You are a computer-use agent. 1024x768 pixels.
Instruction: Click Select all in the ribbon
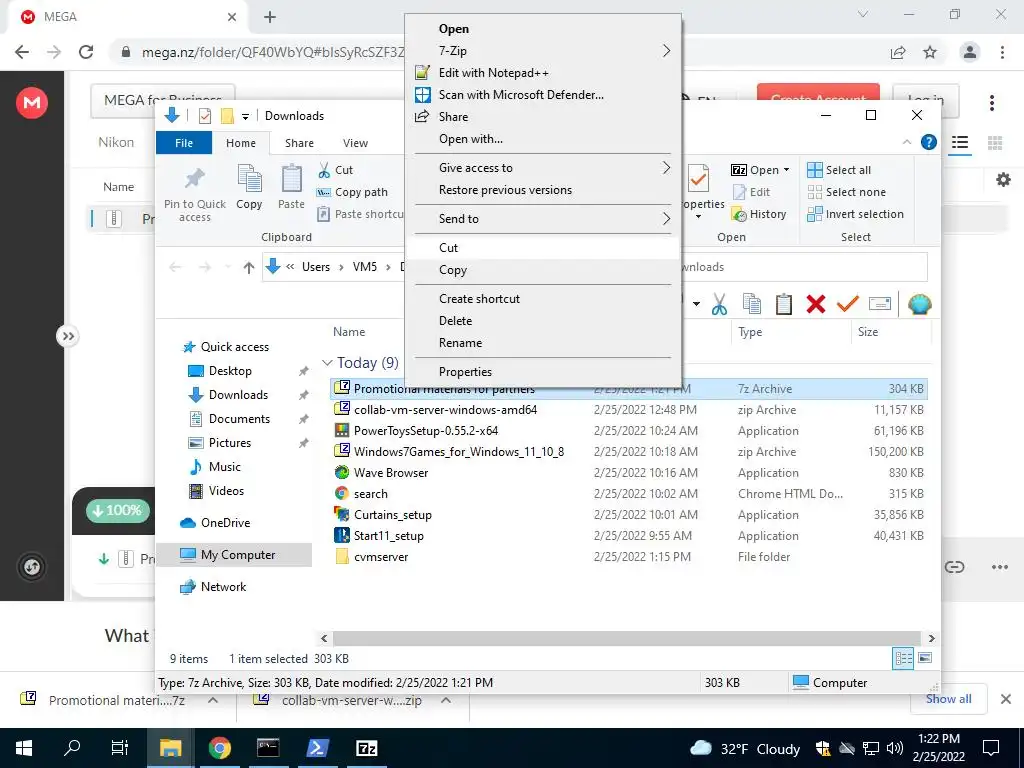[x=839, y=170]
